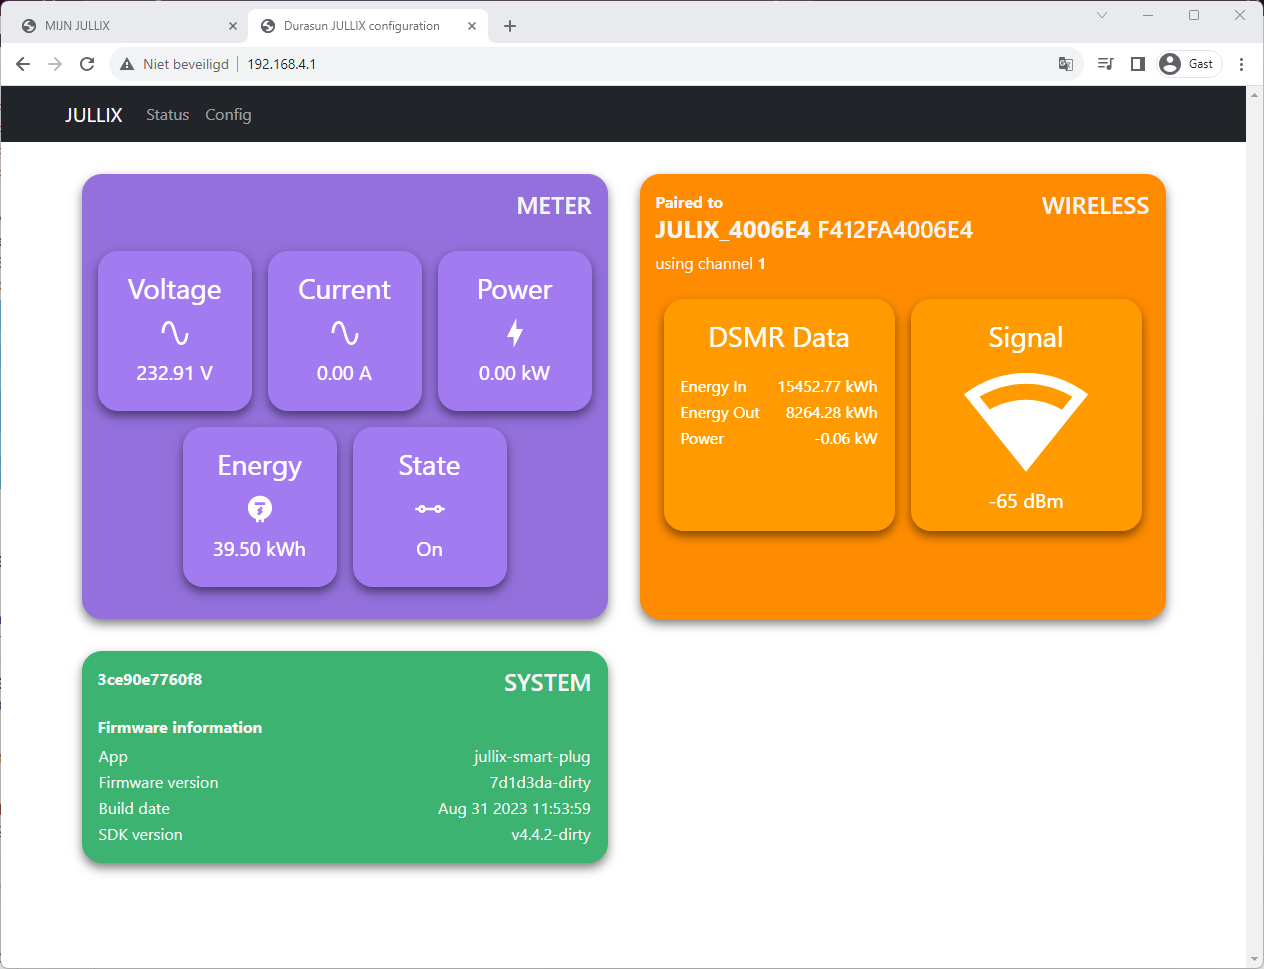Click the 0.00 A current value

pos(345,373)
